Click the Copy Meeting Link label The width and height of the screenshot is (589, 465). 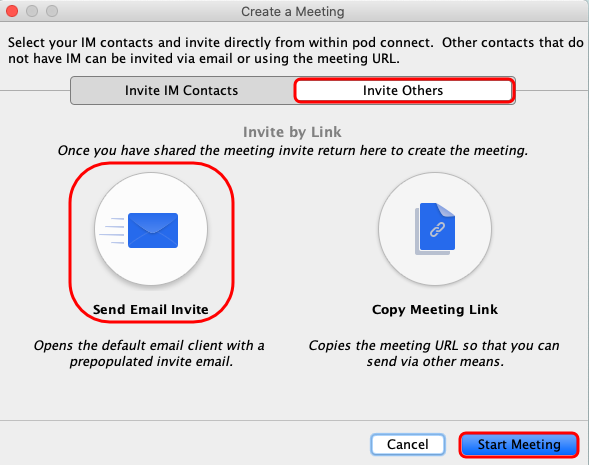pyautogui.click(x=435, y=309)
